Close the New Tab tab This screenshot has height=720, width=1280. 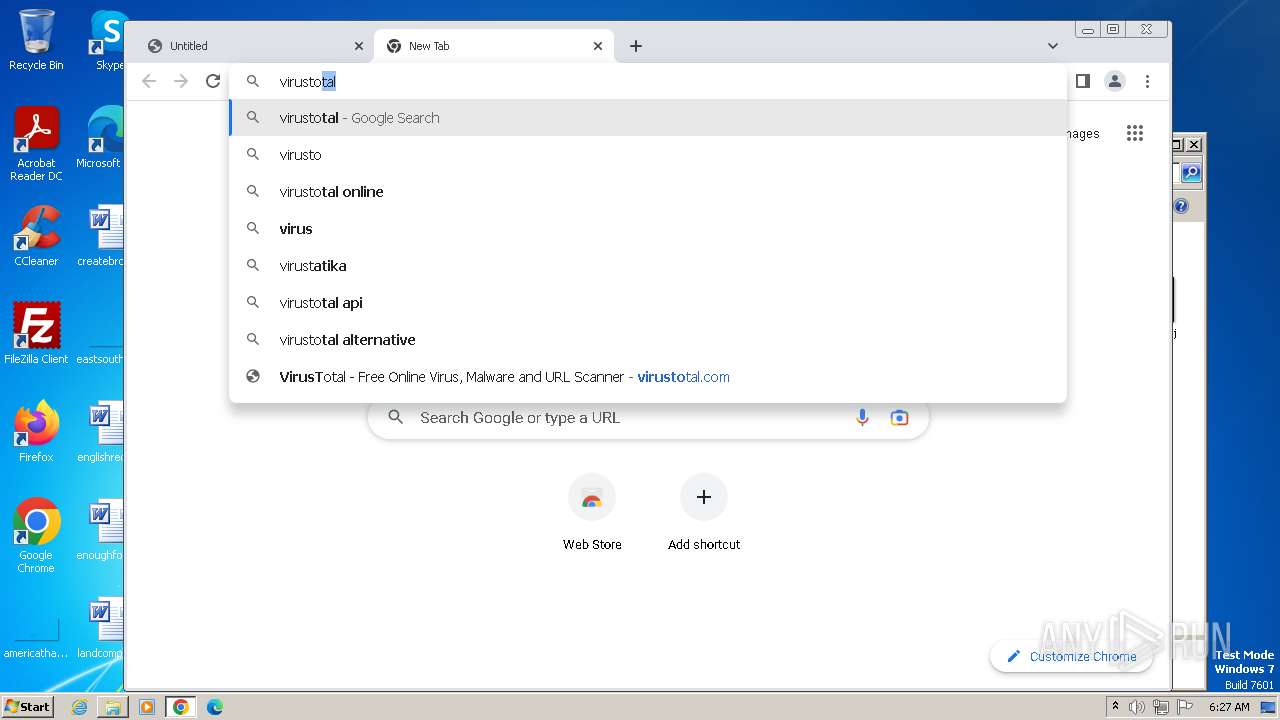(598, 46)
